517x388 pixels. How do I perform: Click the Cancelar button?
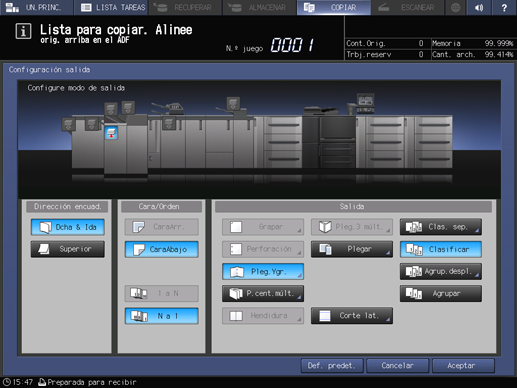pos(397,366)
